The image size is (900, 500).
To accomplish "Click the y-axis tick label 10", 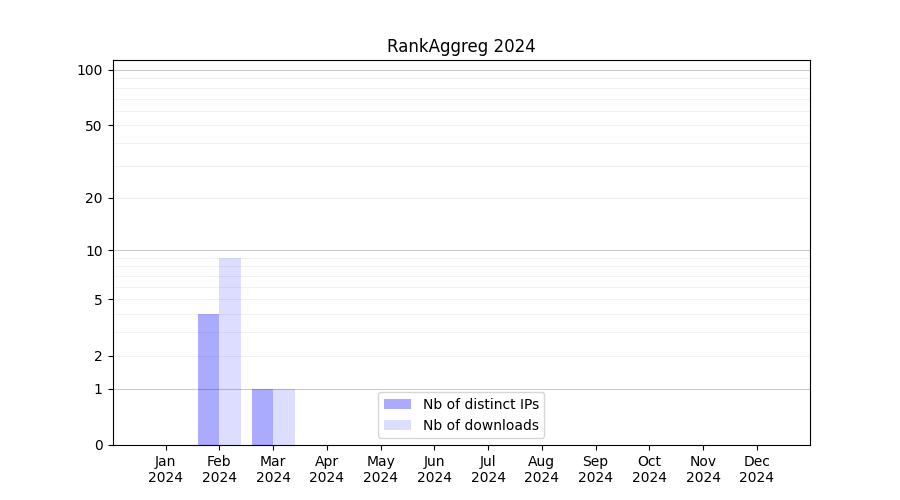I will [x=93, y=251].
